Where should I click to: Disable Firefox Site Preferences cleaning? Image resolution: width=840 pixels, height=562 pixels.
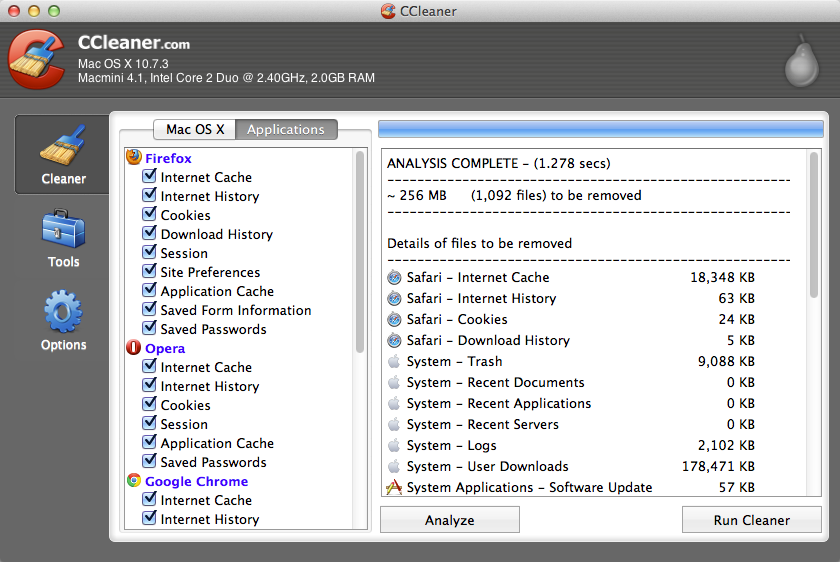tap(149, 271)
